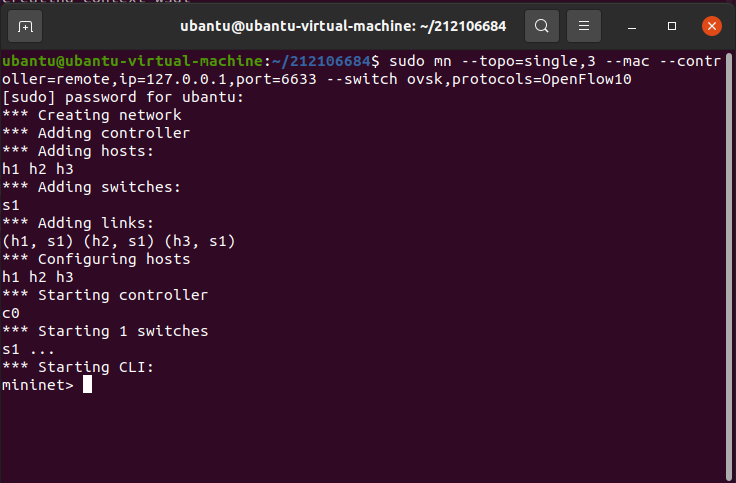The height and width of the screenshot is (483, 736).
Task: Click the "*** Configuring hosts" line
Action: coord(96,259)
